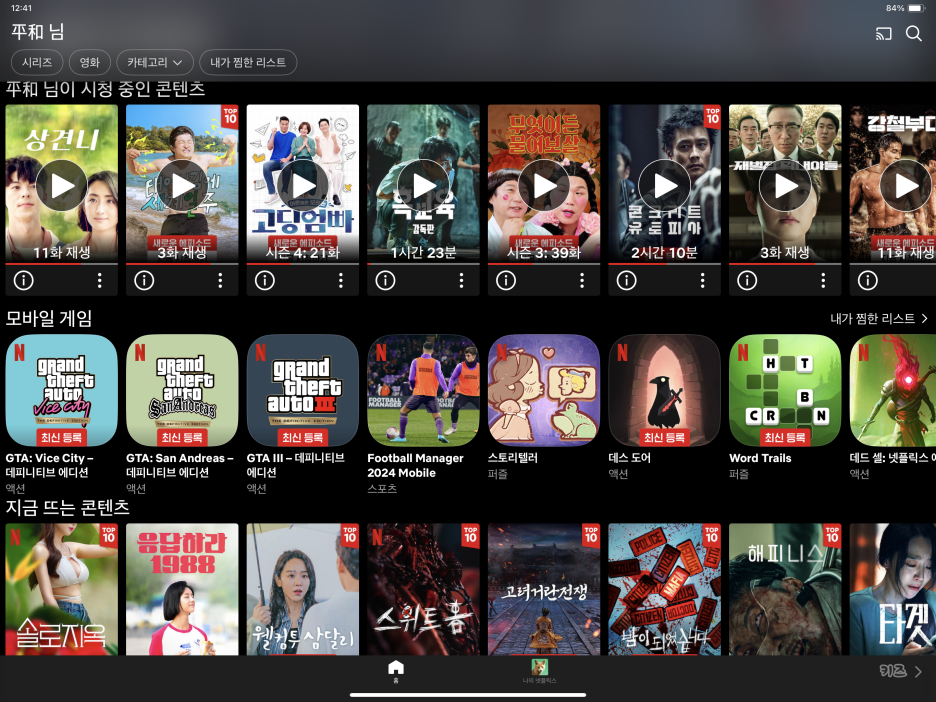Filter by 영화
Screen dimensions: 936x702
[x=90, y=62]
